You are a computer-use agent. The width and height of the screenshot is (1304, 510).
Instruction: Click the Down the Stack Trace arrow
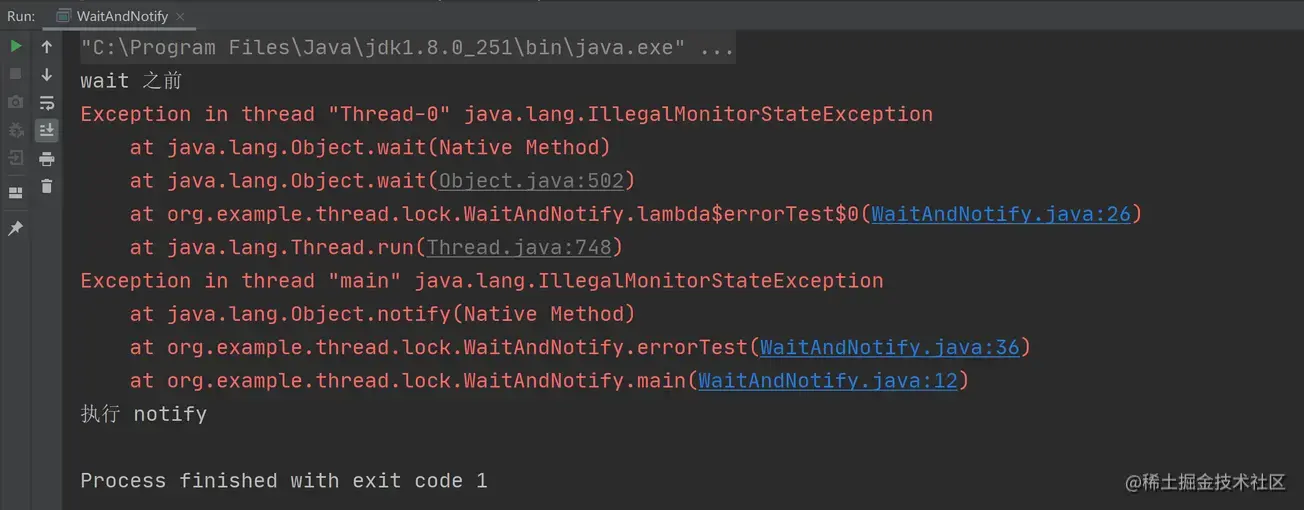click(47, 74)
